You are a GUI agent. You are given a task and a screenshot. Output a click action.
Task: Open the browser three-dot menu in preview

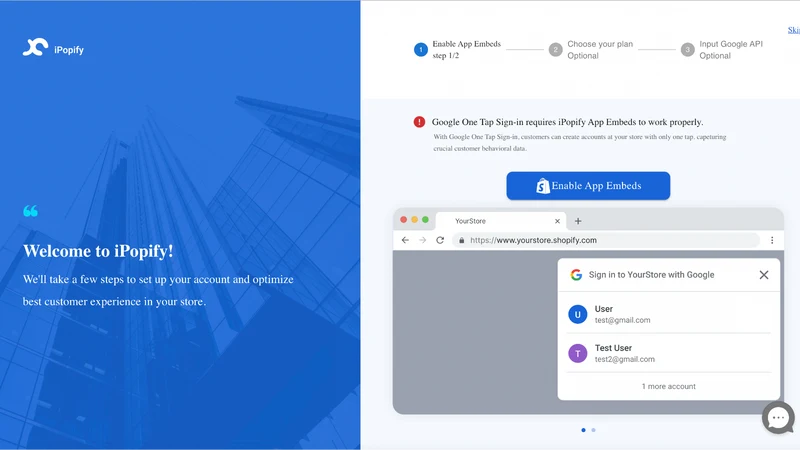(x=772, y=240)
